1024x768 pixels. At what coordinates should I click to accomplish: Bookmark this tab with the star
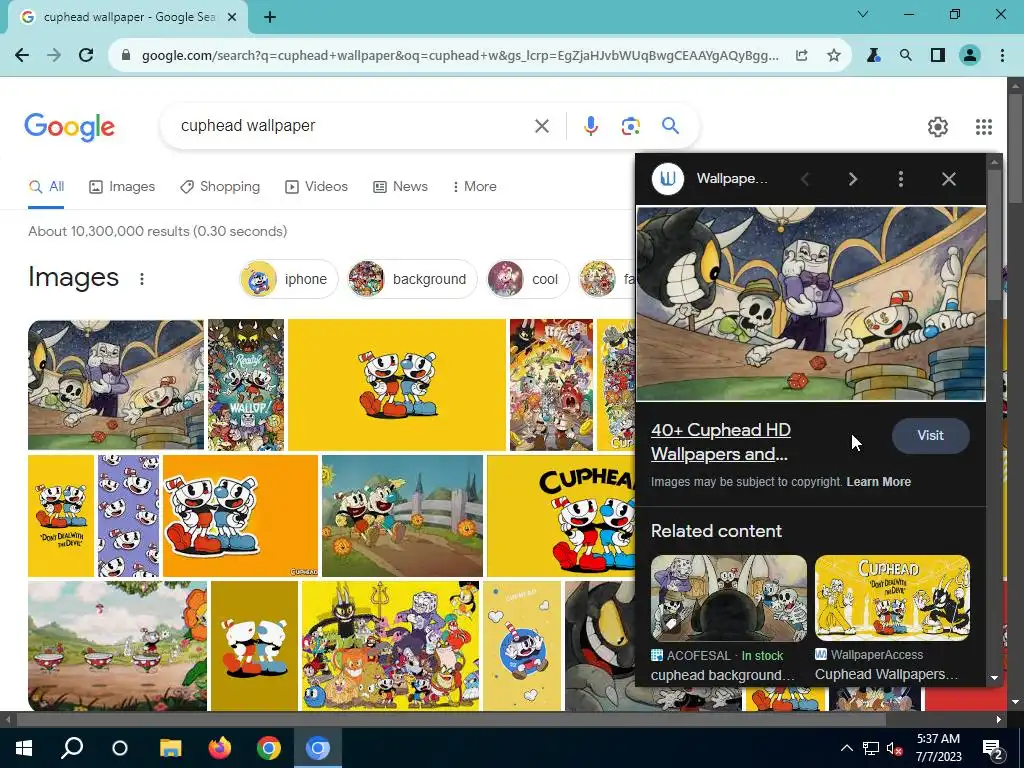(834, 56)
